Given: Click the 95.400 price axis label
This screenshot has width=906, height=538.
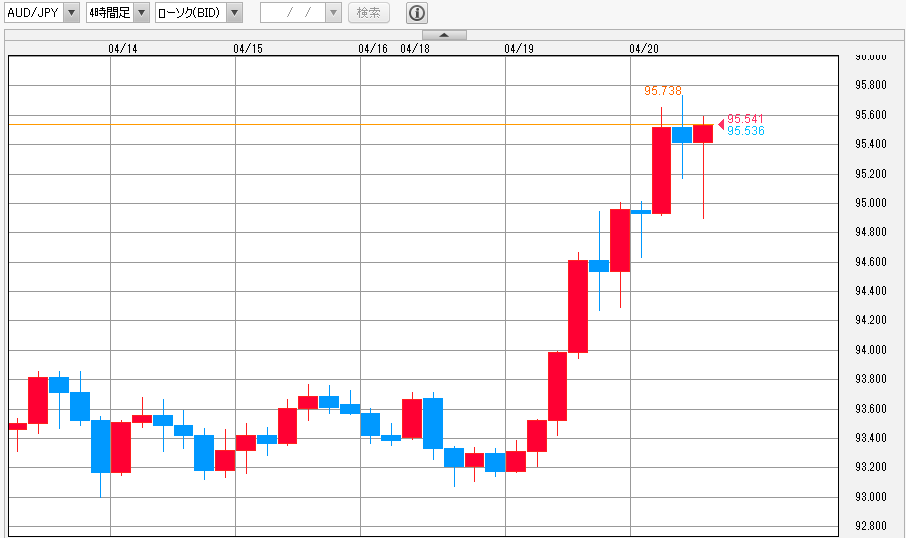Looking at the screenshot, I should click(x=871, y=144).
